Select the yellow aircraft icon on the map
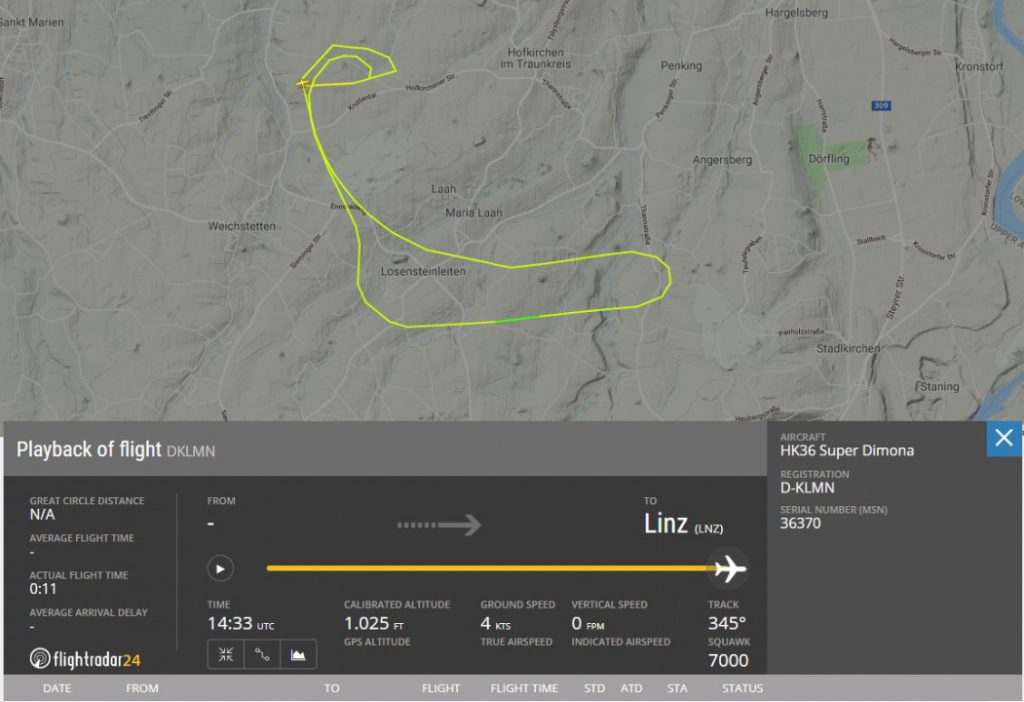 click(302, 84)
